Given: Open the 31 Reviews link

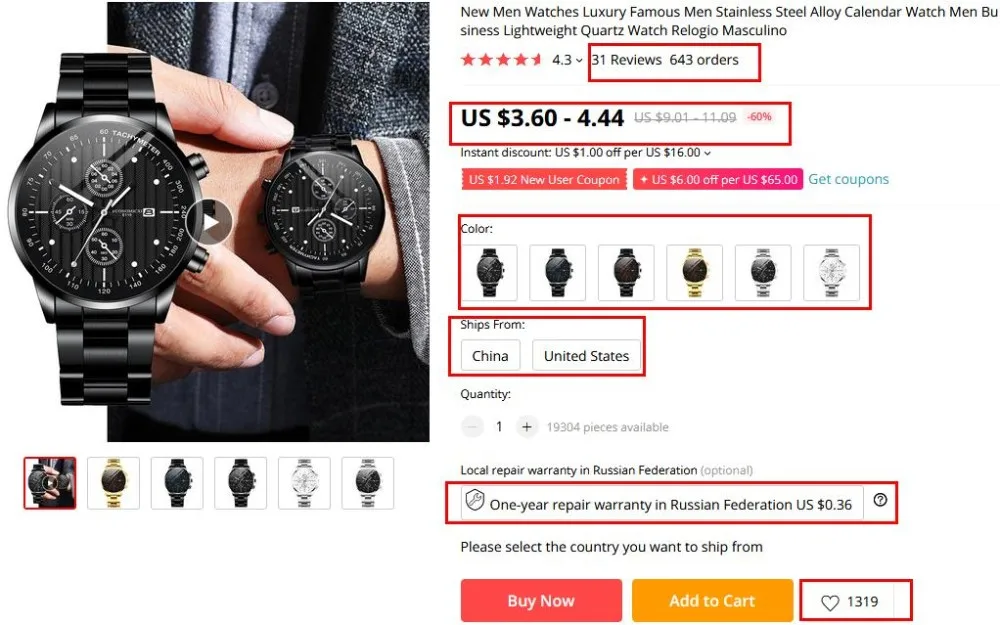Looking at the screenshot, I should point(626,60).
